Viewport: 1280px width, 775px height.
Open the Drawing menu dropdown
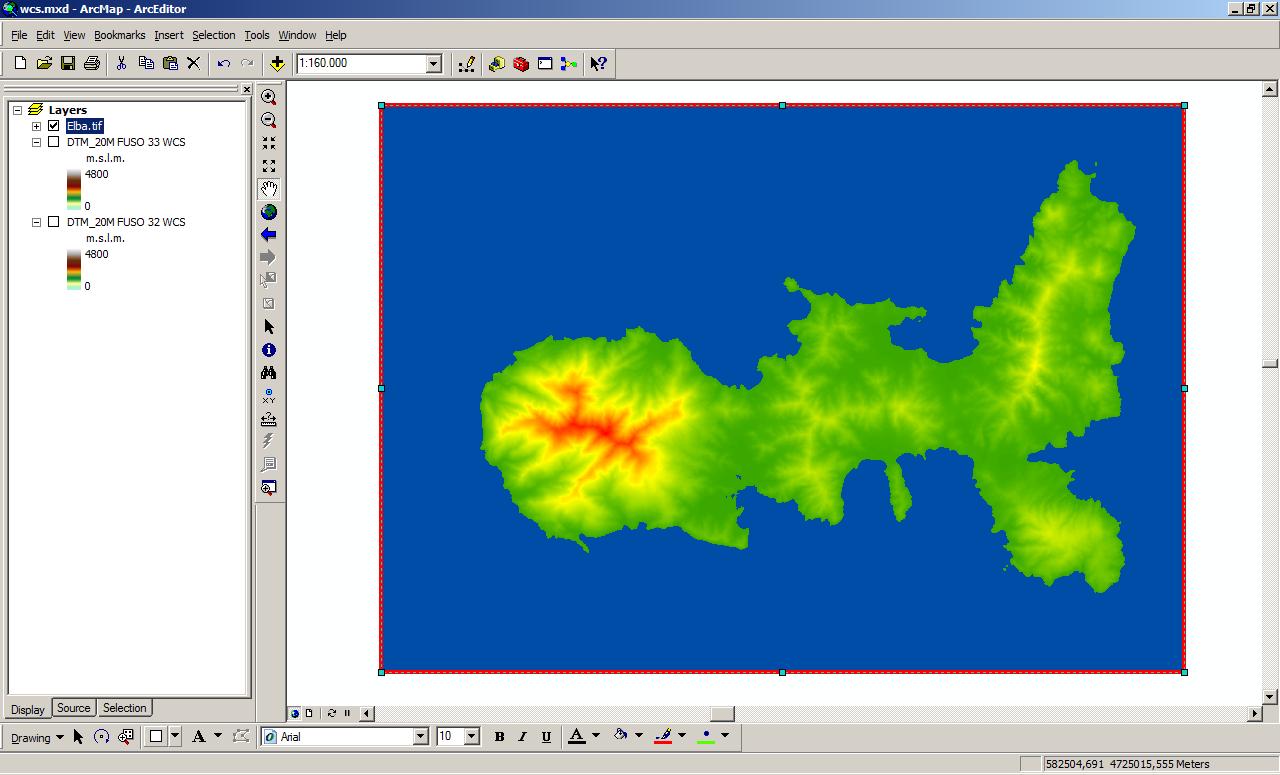pyautogui.click(x=37, y=738)
